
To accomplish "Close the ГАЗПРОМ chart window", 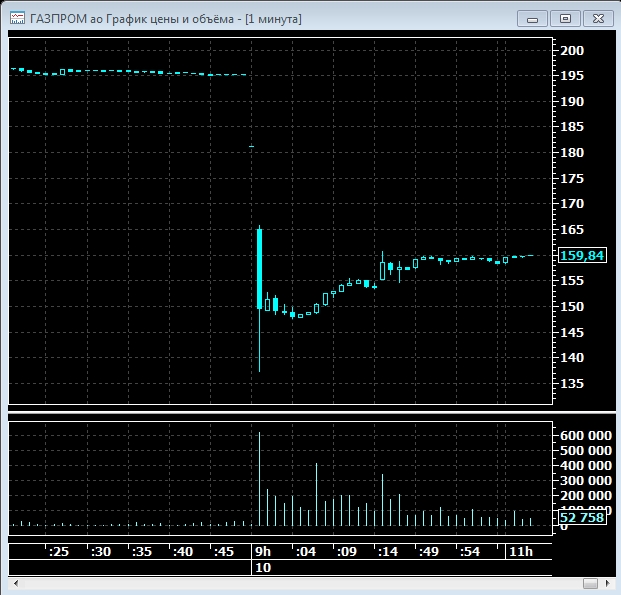I will pyautogui.click(x=597, y=18).
